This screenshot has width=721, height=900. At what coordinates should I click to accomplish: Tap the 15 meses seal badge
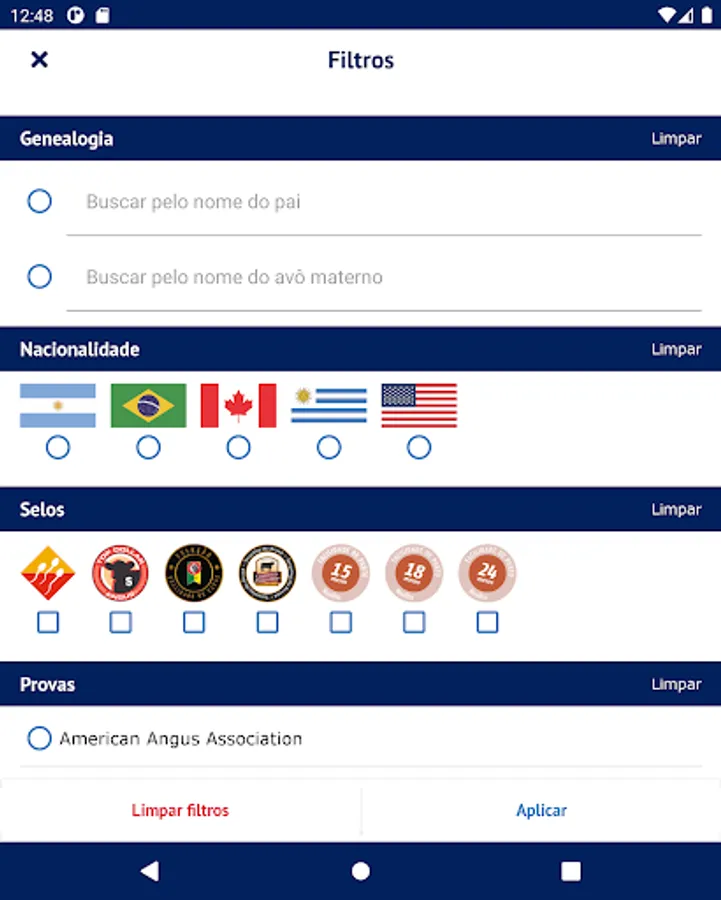click(341, 573)
